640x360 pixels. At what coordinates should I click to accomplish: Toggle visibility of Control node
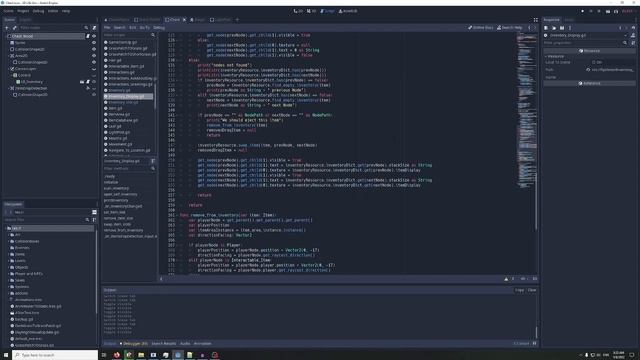coord(94,75)
